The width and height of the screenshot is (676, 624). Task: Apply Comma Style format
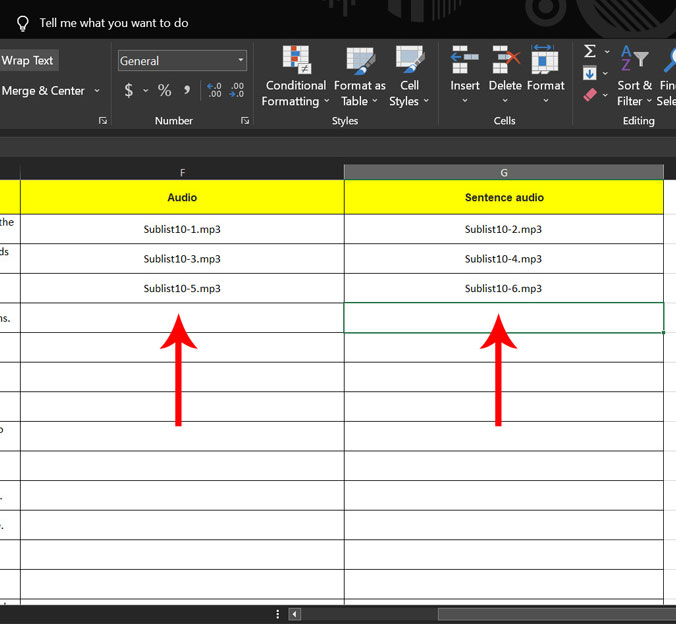point(187,91)
